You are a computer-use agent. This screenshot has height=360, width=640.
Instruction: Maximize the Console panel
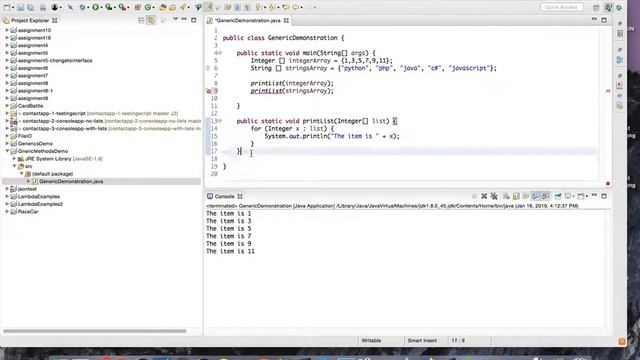[604, 196]
